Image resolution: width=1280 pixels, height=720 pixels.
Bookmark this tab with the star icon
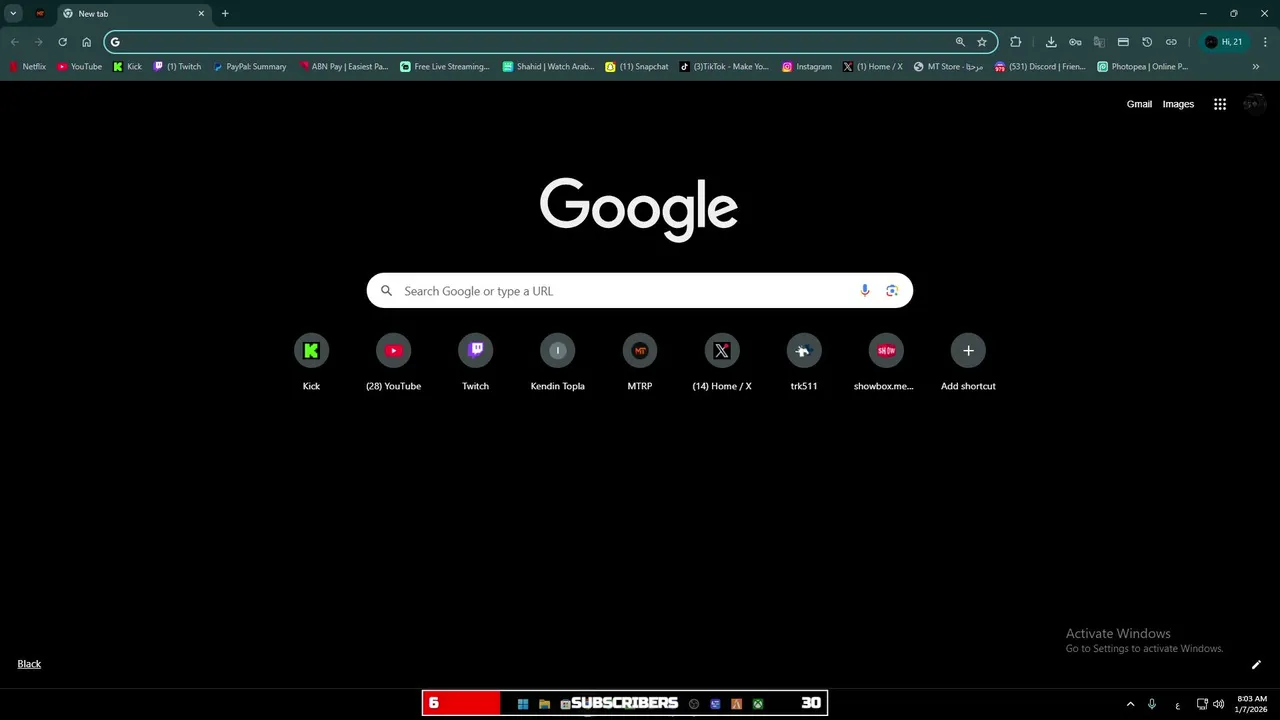[x=982, y=42]
